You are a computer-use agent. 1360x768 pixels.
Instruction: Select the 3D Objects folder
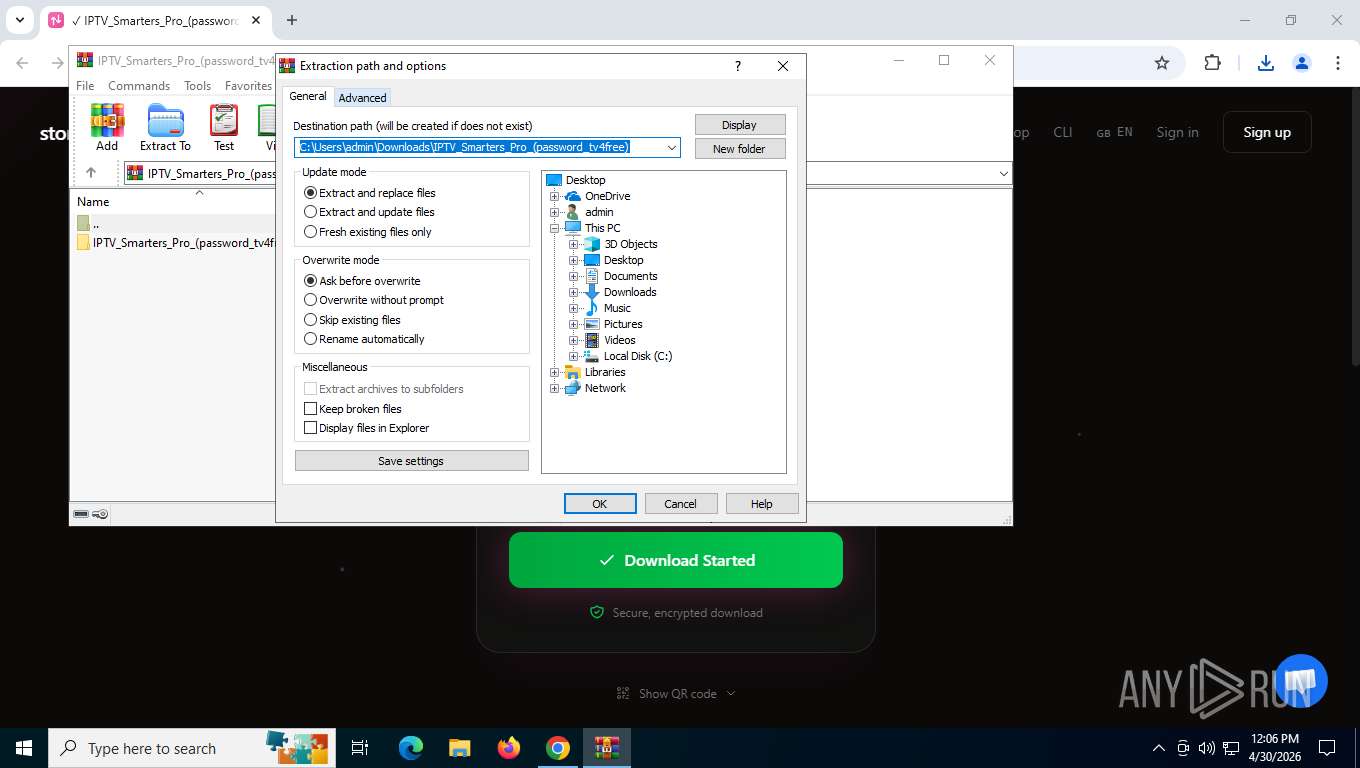pyautogui.click(x=630, y=244)
